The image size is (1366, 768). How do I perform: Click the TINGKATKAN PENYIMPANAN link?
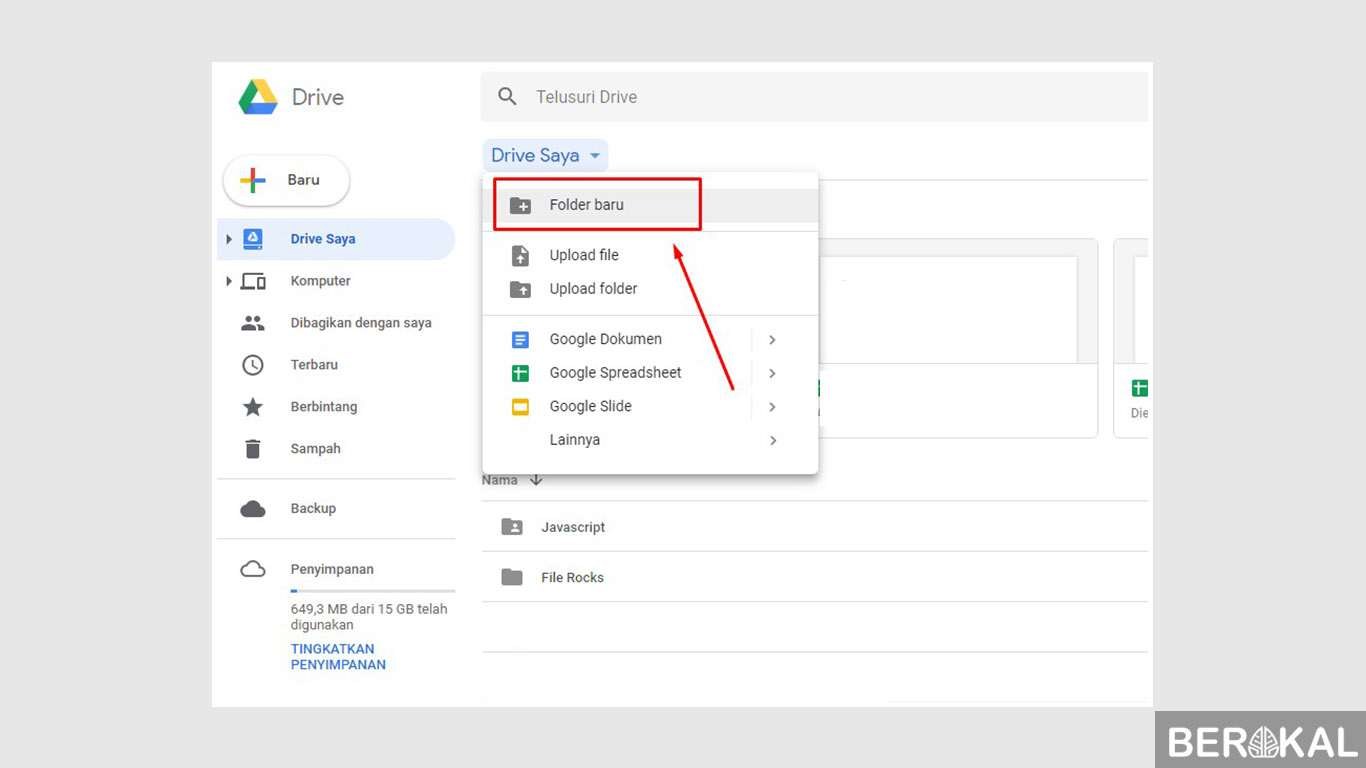[338, 657]
